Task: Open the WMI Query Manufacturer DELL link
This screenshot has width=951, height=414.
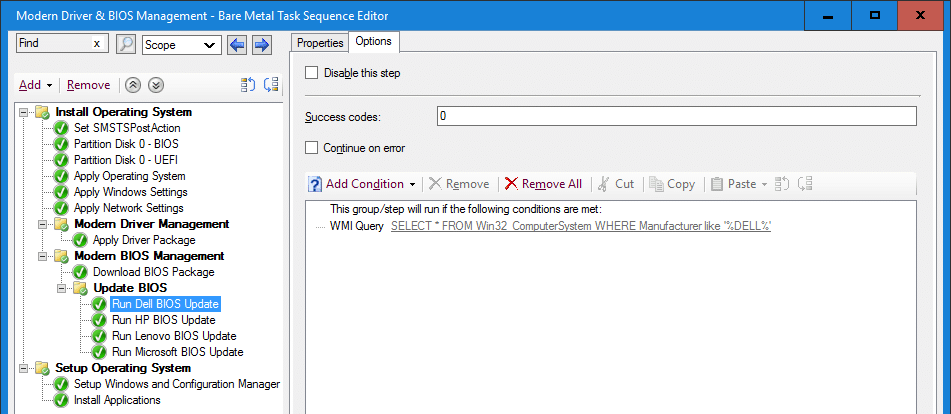Action: coord(581,226)
